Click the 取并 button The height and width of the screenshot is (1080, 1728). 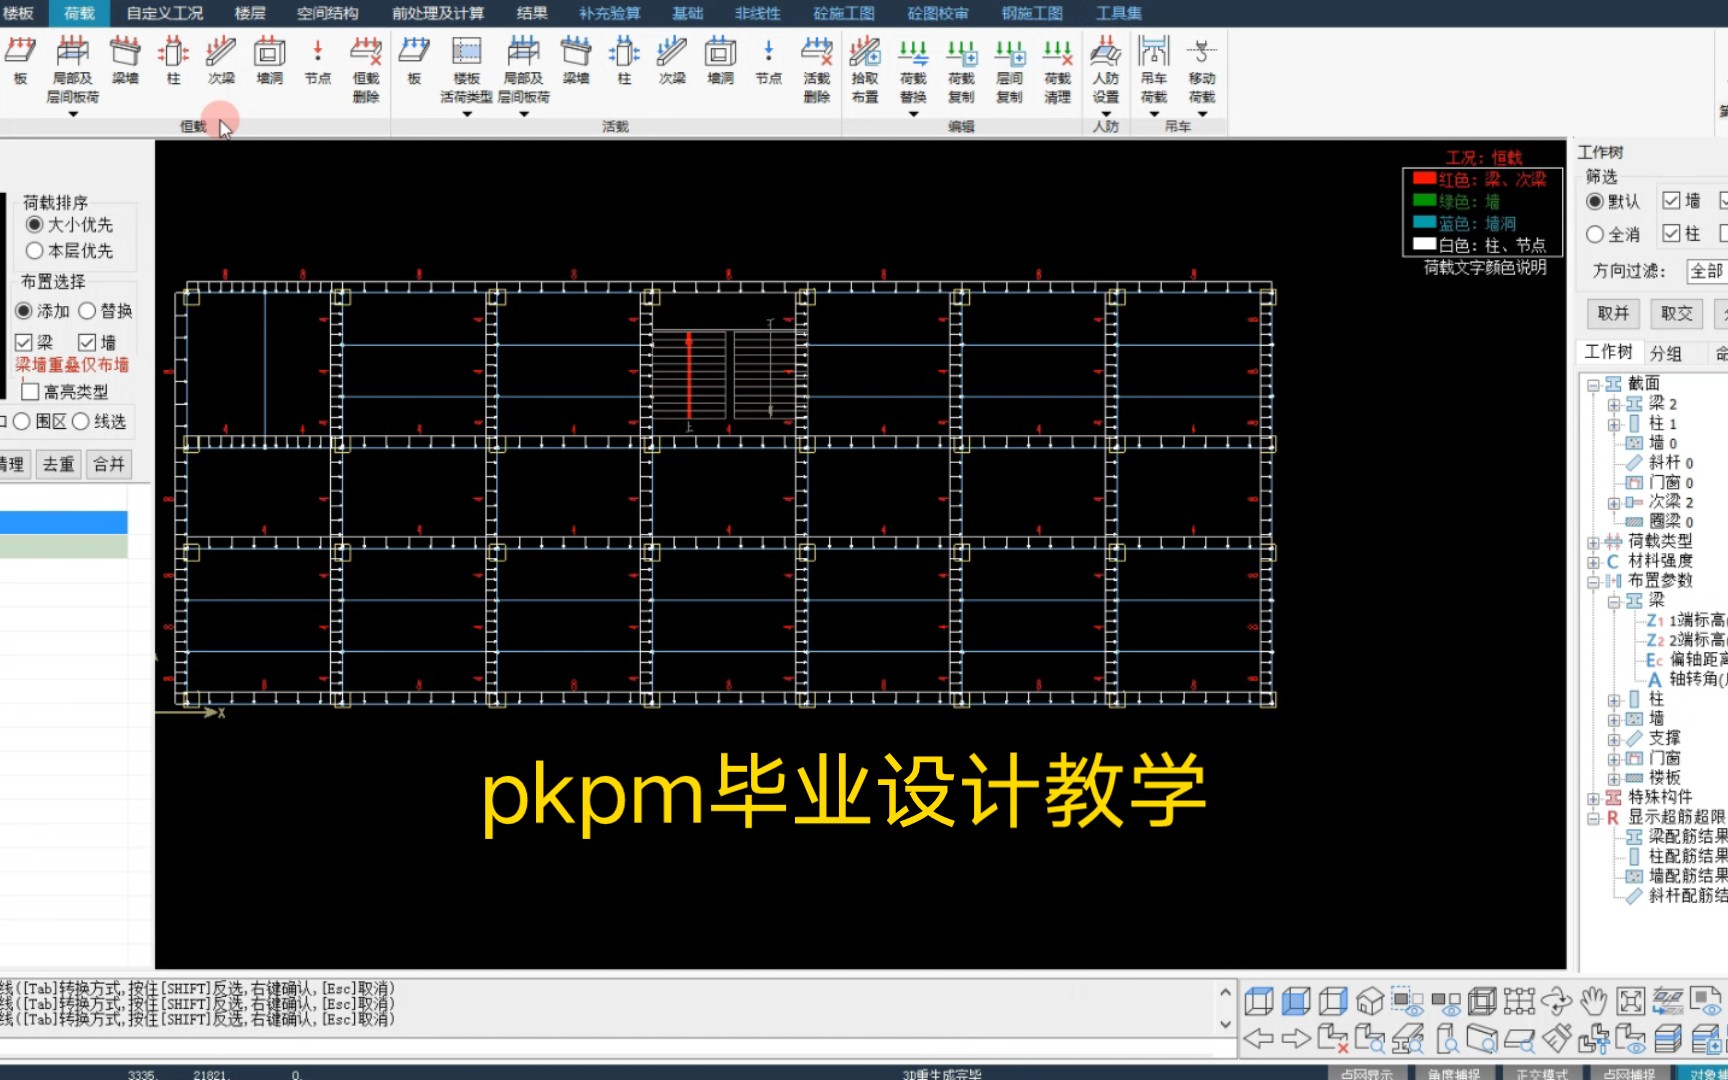[1612, 312]
